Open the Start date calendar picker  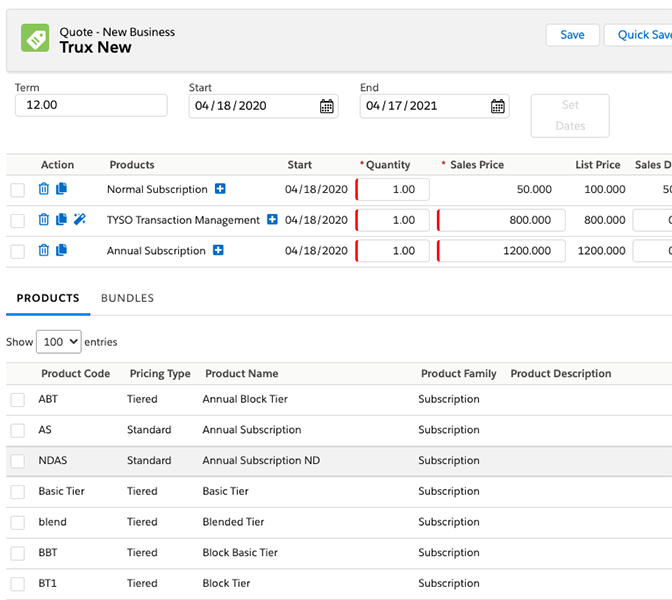327,106
